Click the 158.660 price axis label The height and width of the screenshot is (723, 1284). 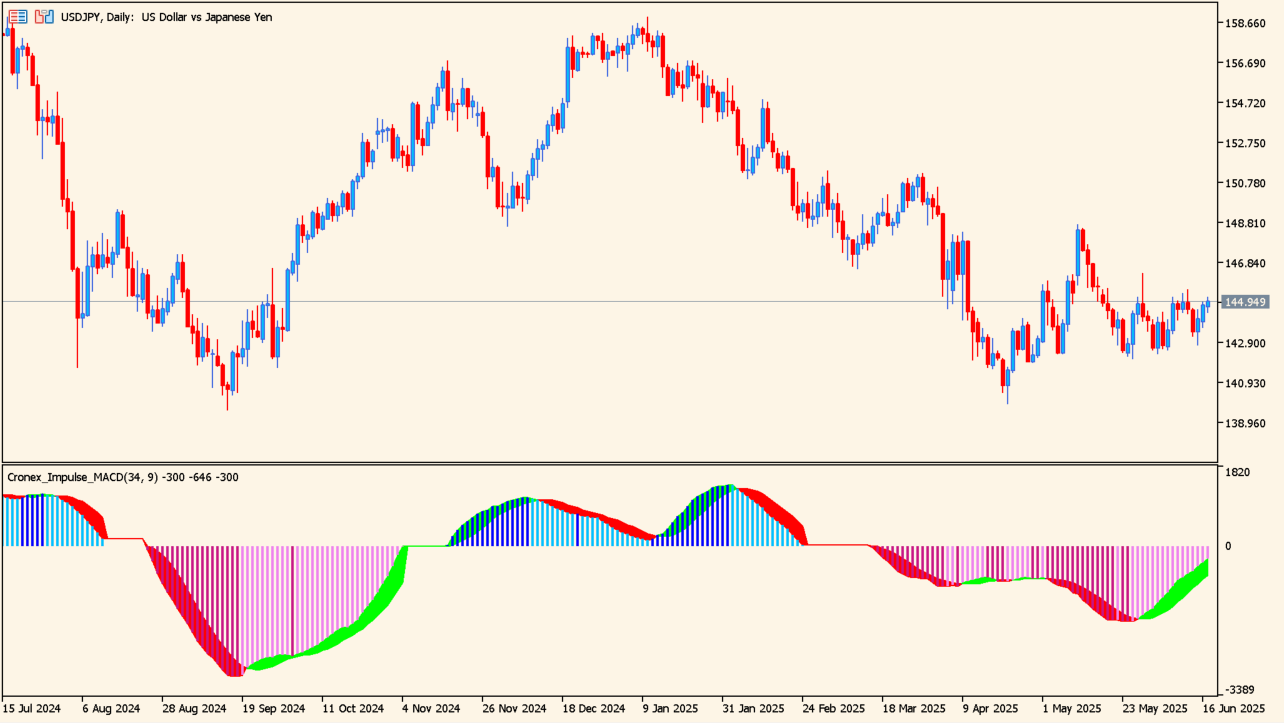pos(1245,23)
